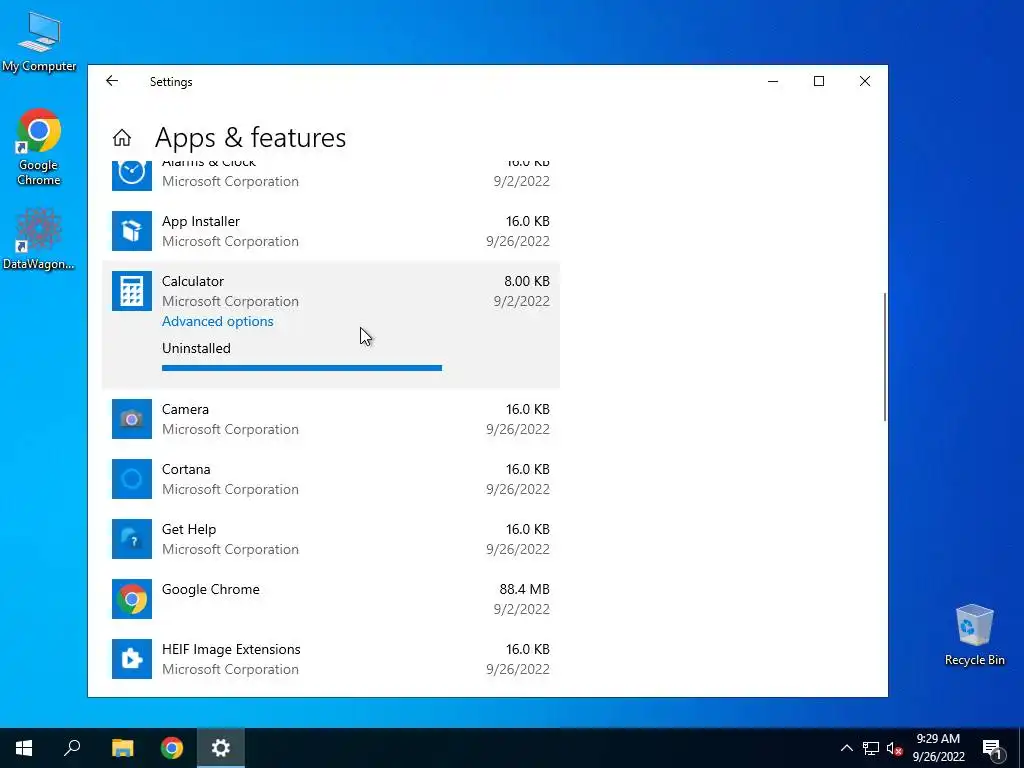Select the HEIF Image Extensions entry name
Image resolution: width=1024 pixels, height=768 pixels.
point(231,649)
